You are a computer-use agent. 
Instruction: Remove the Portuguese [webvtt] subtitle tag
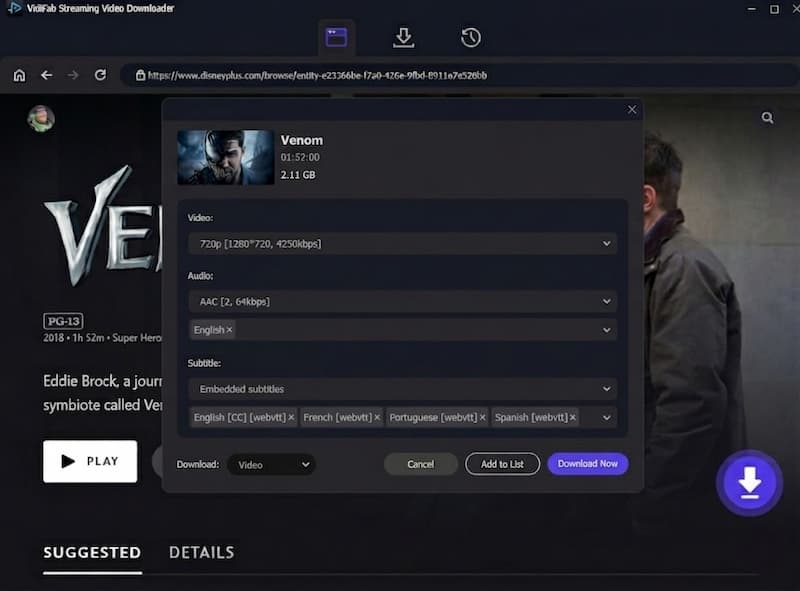click(482, 417)
